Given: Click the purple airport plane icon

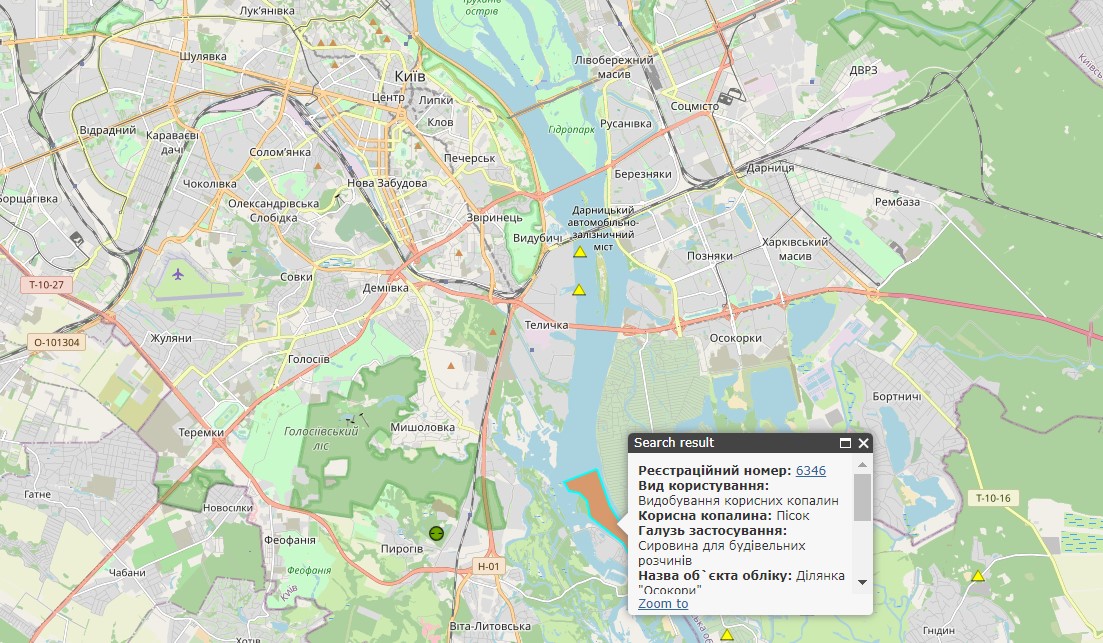Looking at the screenshot, I should [179, 273].
